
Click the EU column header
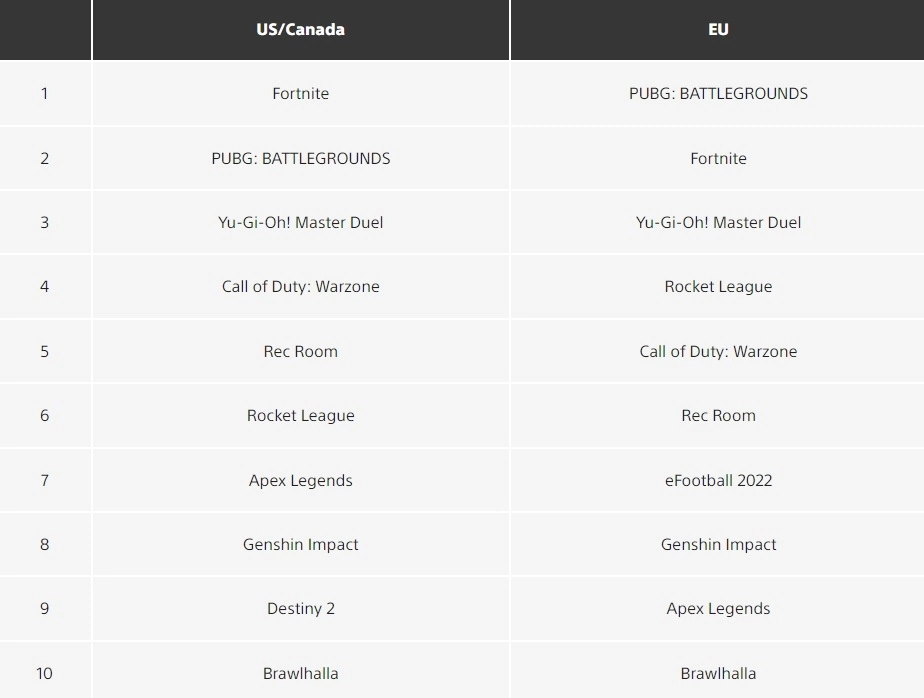718,29
